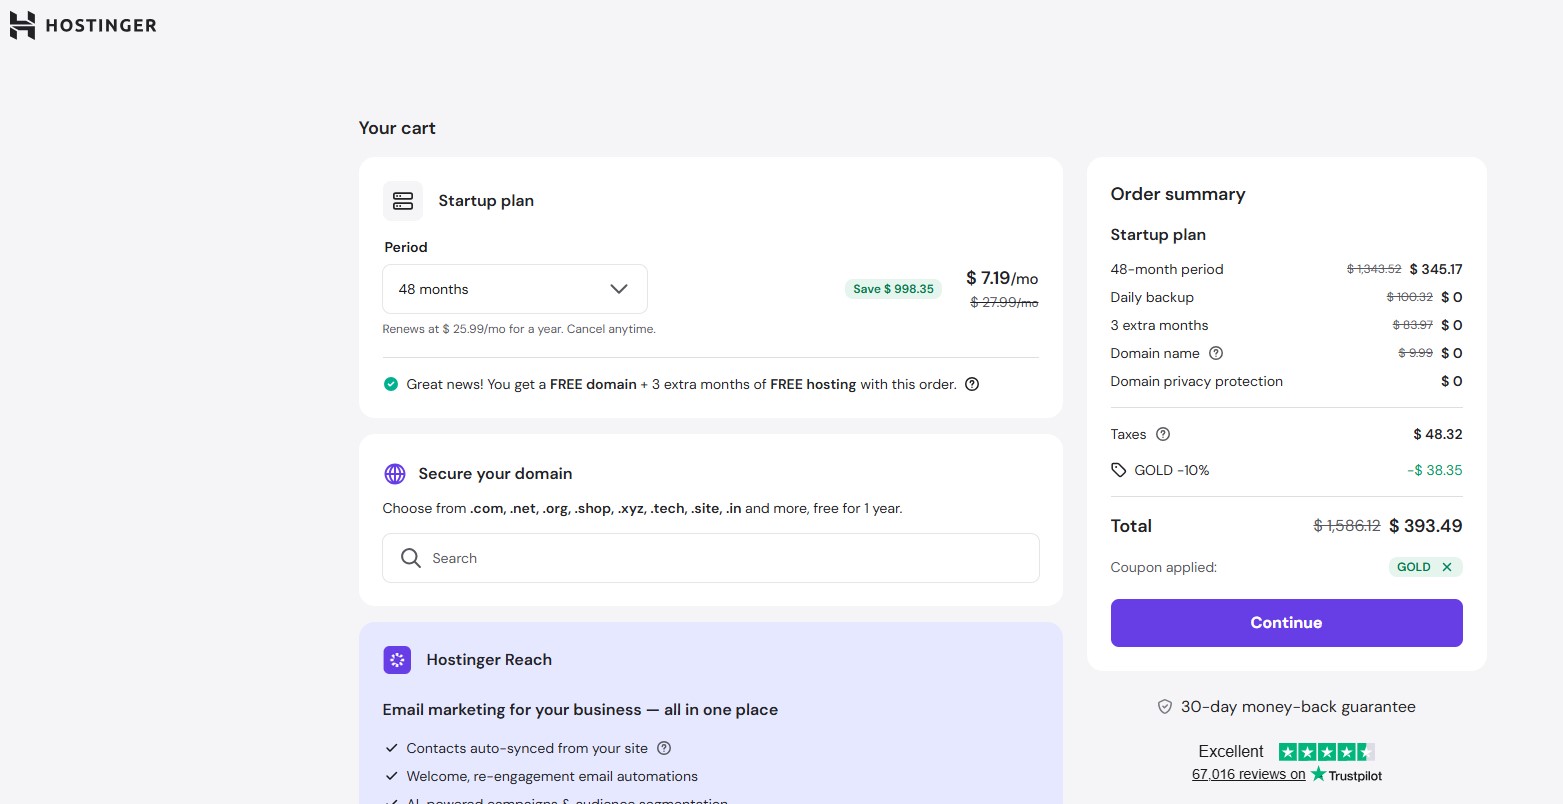Click the GOLD -10% tag icon
1563x804 pixels.
point(1119,470)
